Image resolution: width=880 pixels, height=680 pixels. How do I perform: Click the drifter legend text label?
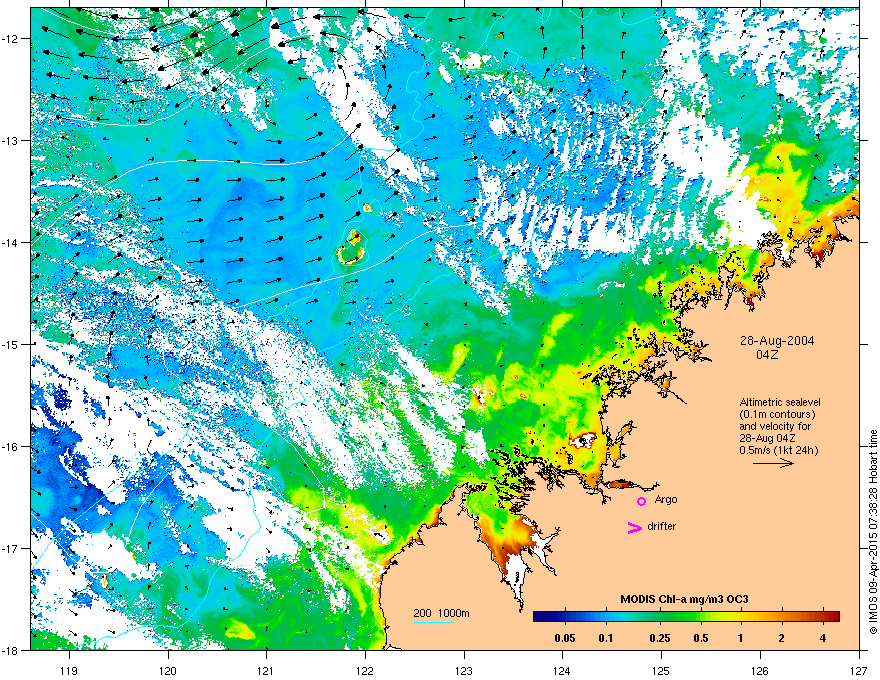tap(662, 526)
